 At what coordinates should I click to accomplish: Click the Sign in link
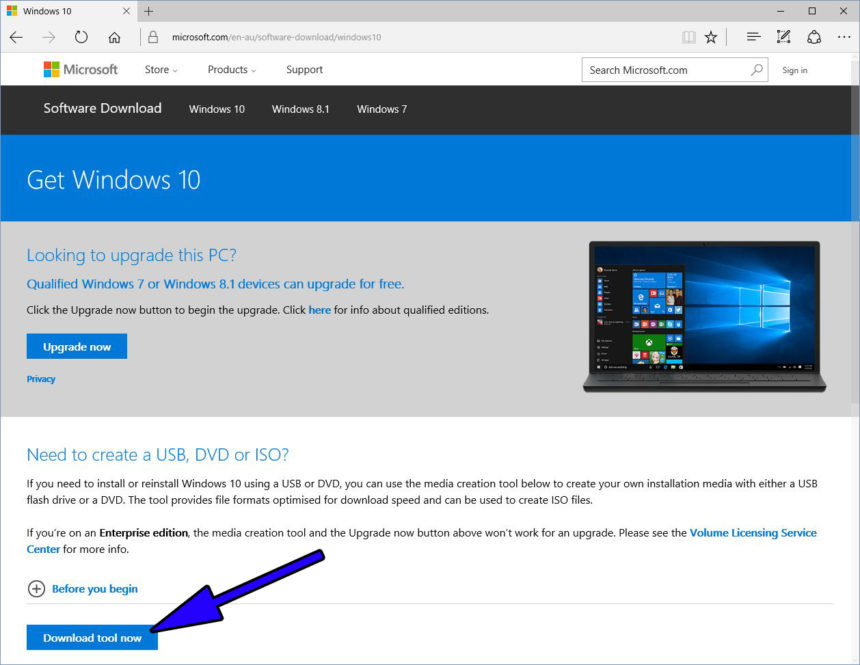coord(795,70)
